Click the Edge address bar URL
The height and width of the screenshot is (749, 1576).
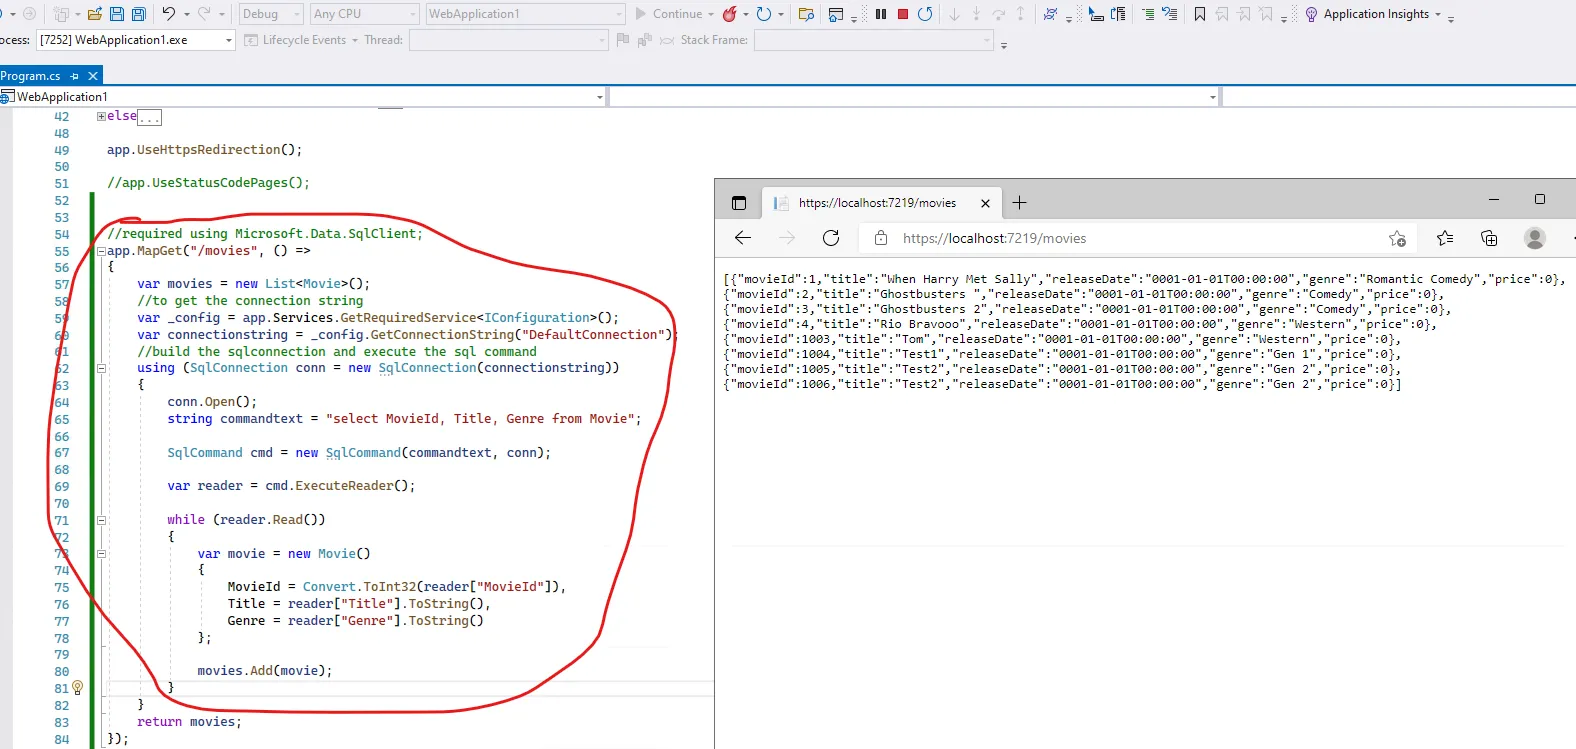pos(994,238)
